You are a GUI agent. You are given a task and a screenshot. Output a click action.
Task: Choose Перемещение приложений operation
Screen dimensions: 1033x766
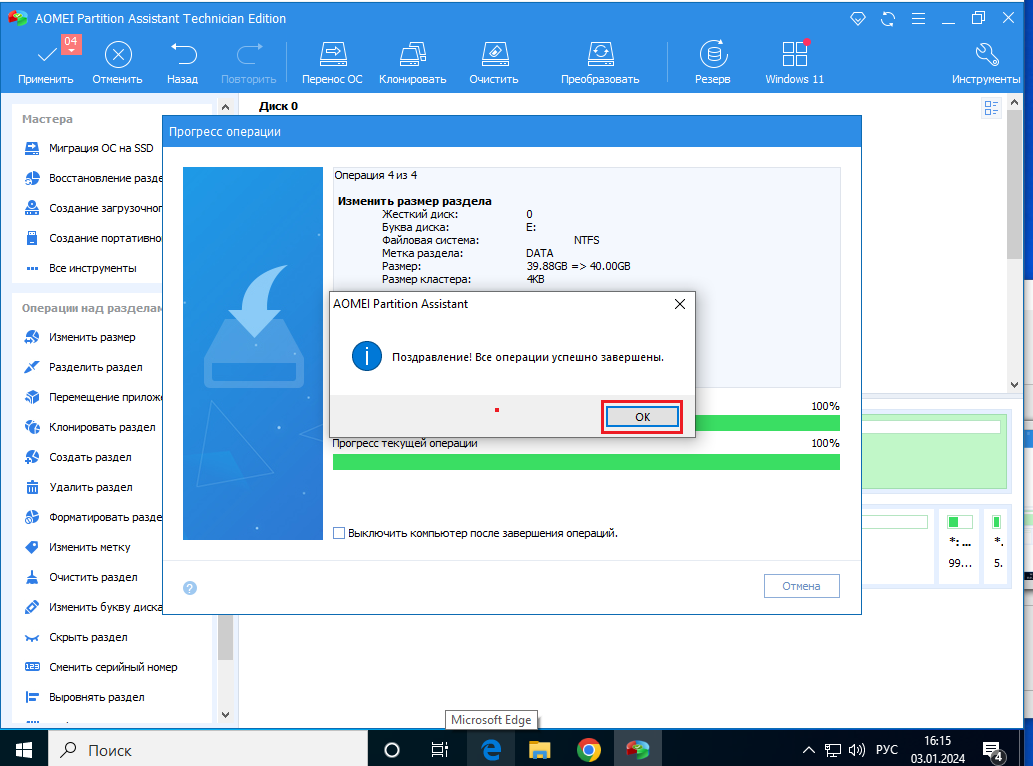pos(92,397)
